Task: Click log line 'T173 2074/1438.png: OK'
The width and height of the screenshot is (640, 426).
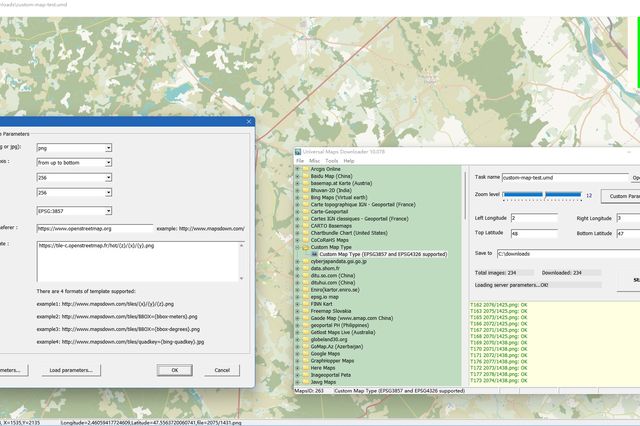Action: coord(499,381)
